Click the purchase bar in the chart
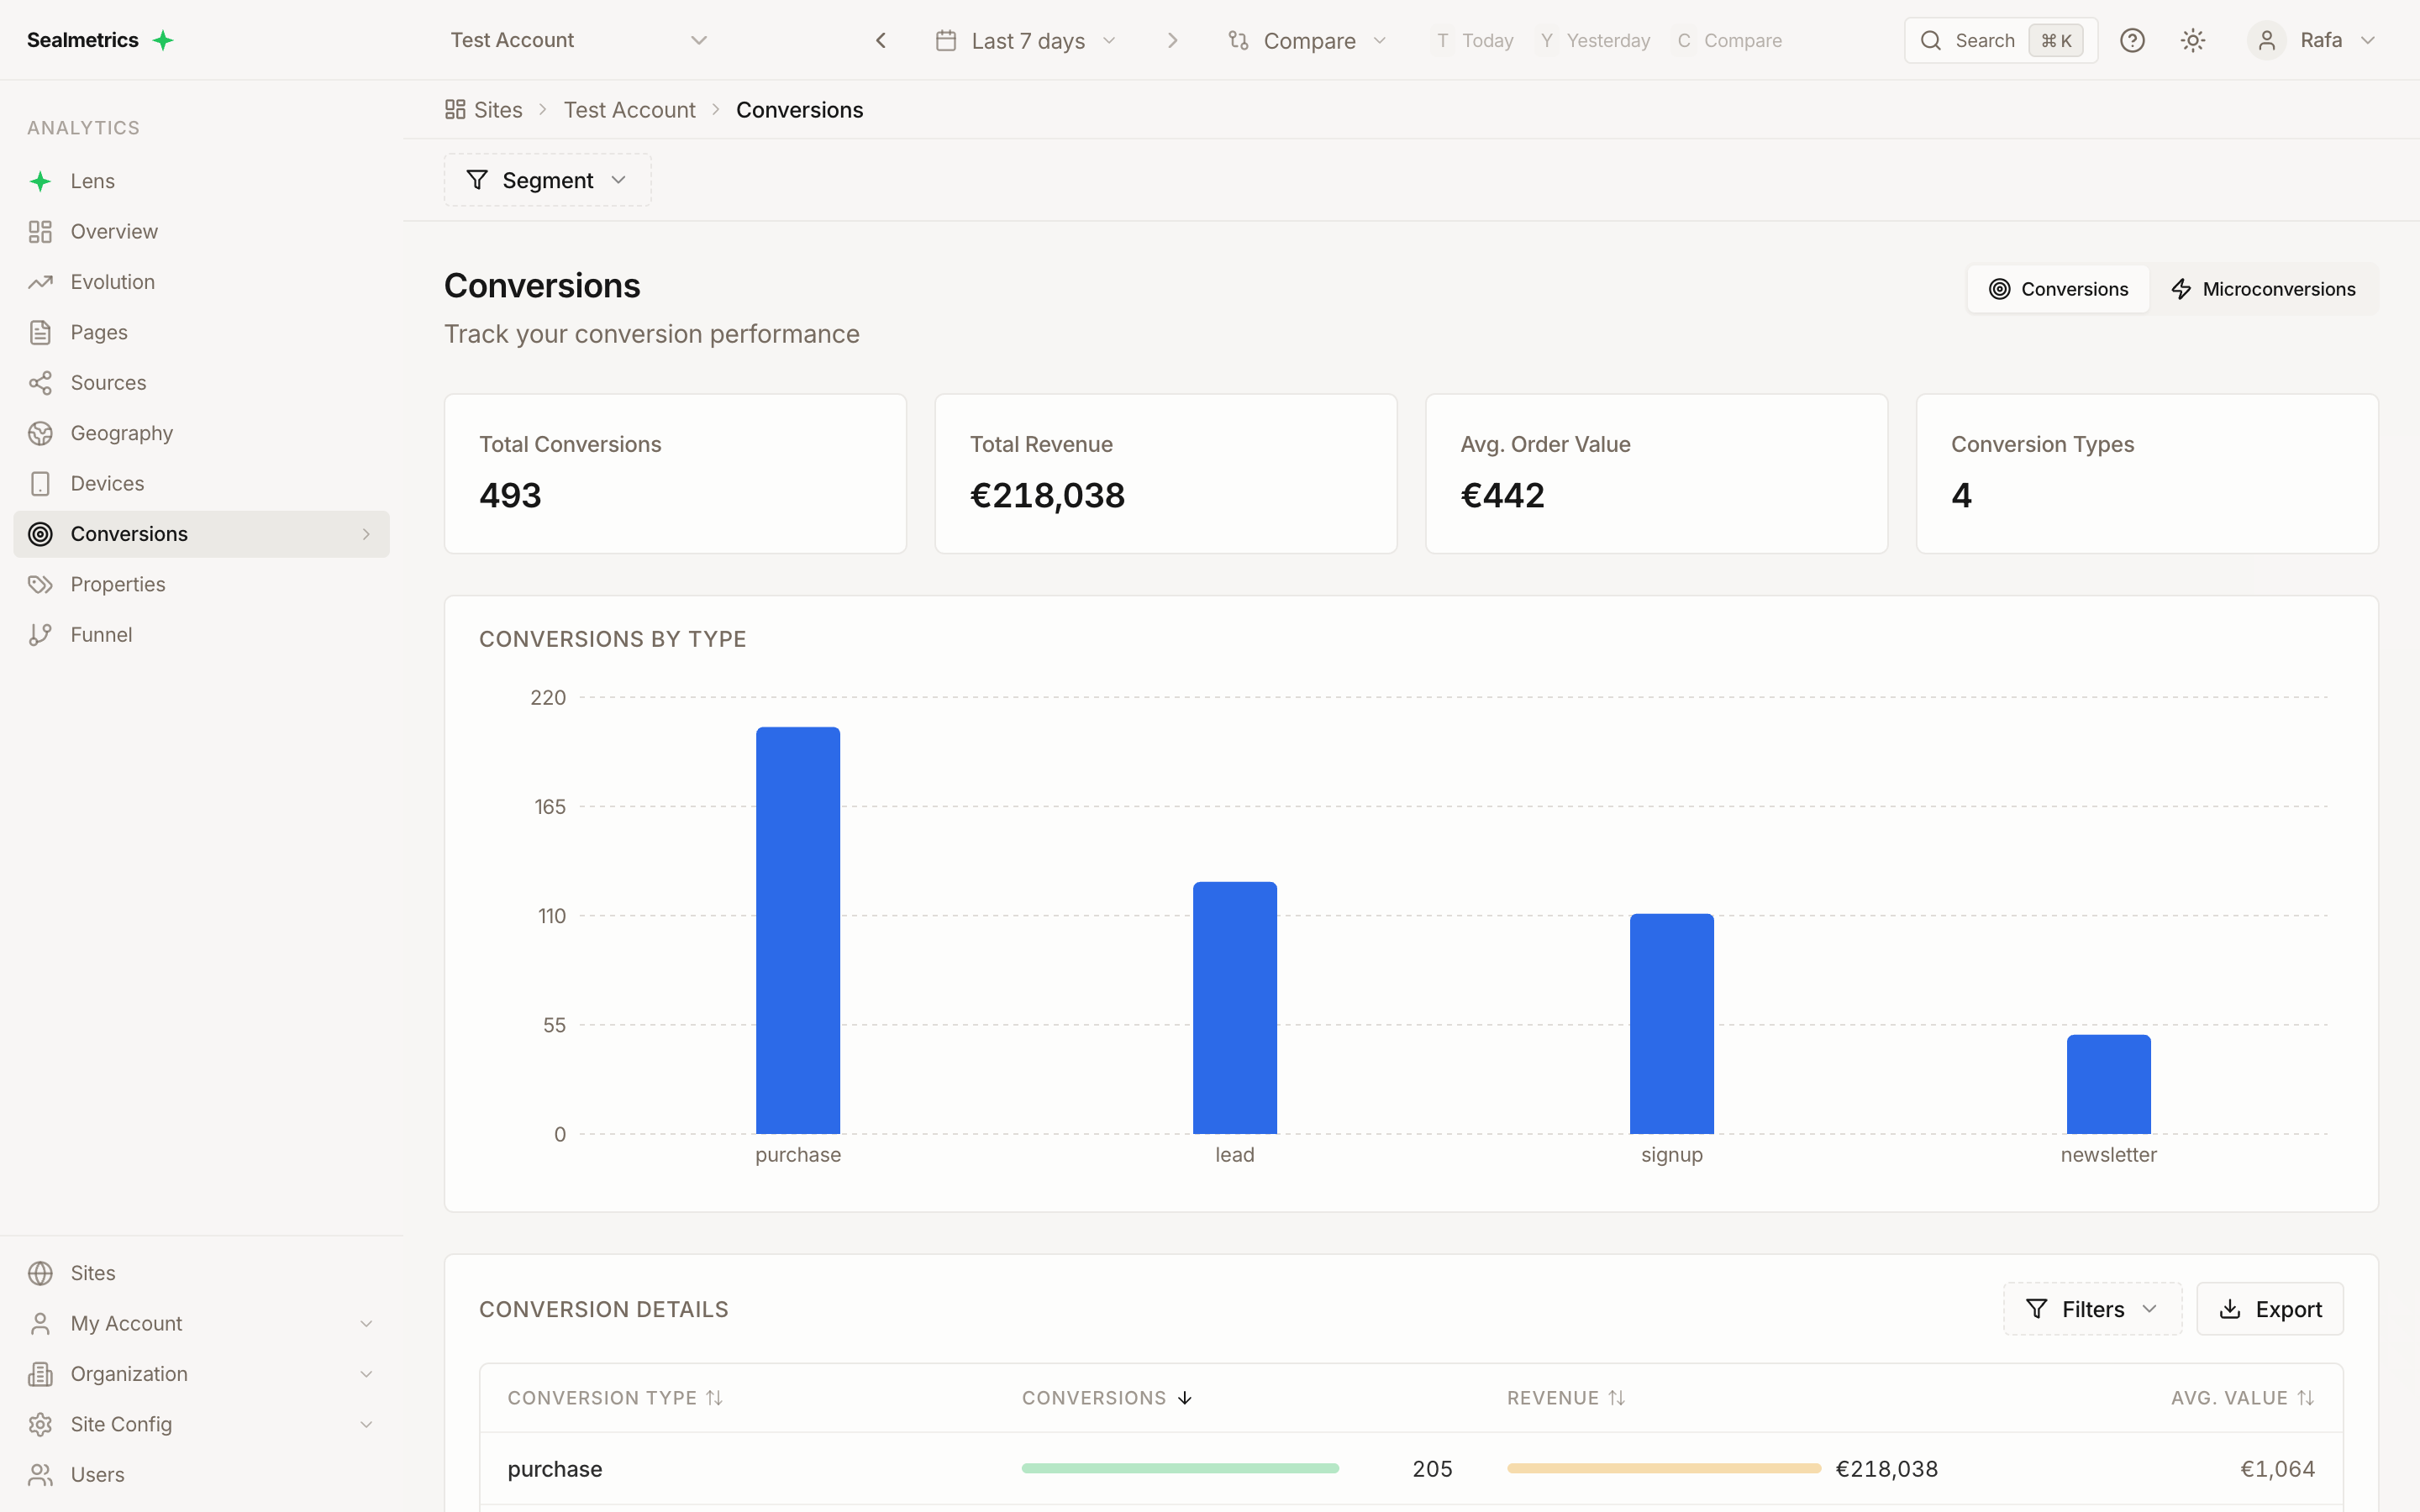This screenshot has height=1512, width=2420. point(798,930)
